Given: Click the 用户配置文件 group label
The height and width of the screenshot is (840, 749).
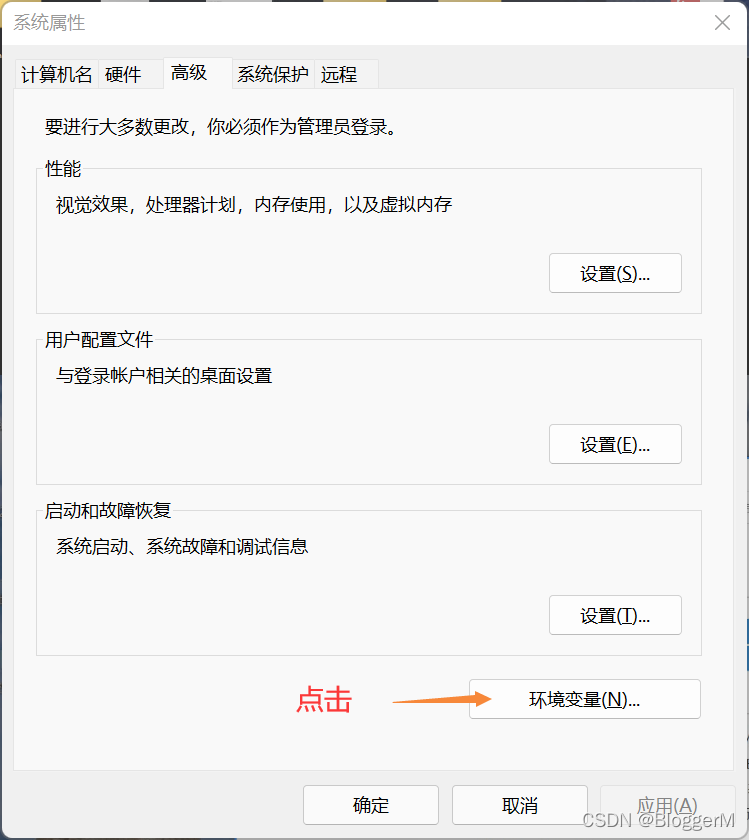Looking at the screenshot, I should 99,340.
